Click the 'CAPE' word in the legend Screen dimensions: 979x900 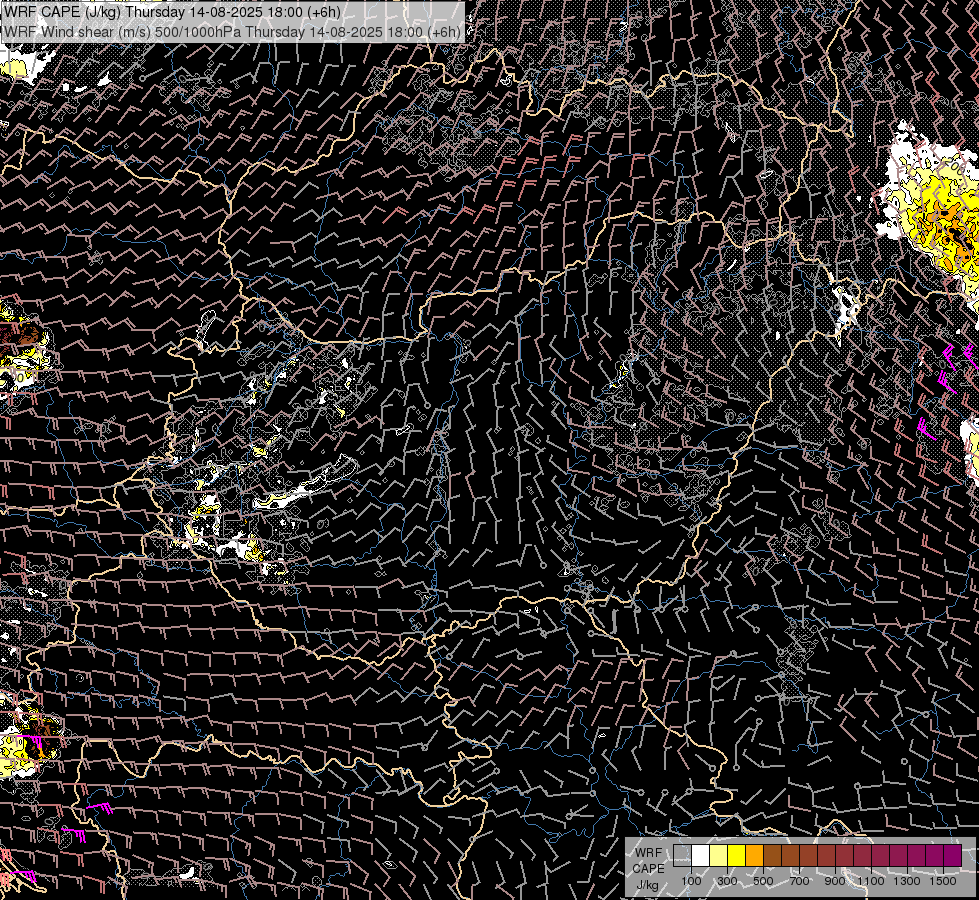[x=648, y=868]
